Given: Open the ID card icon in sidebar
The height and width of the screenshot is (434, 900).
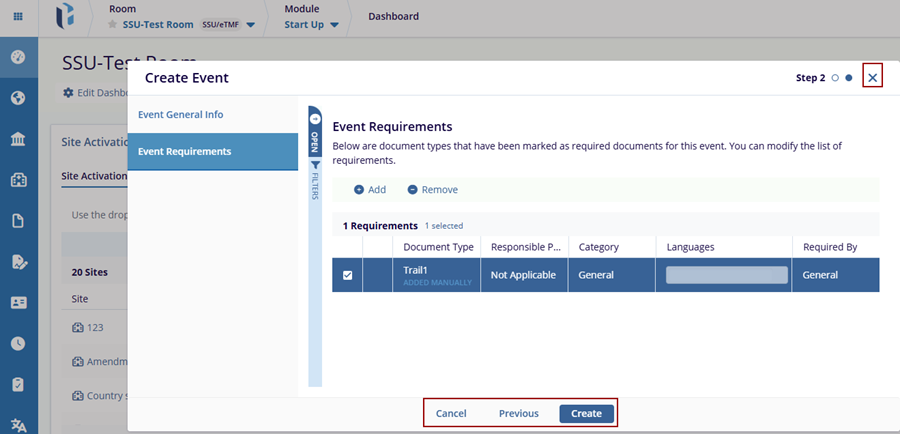Looking at the screenshot, I should pyautogui.click(x=18, y=302).
